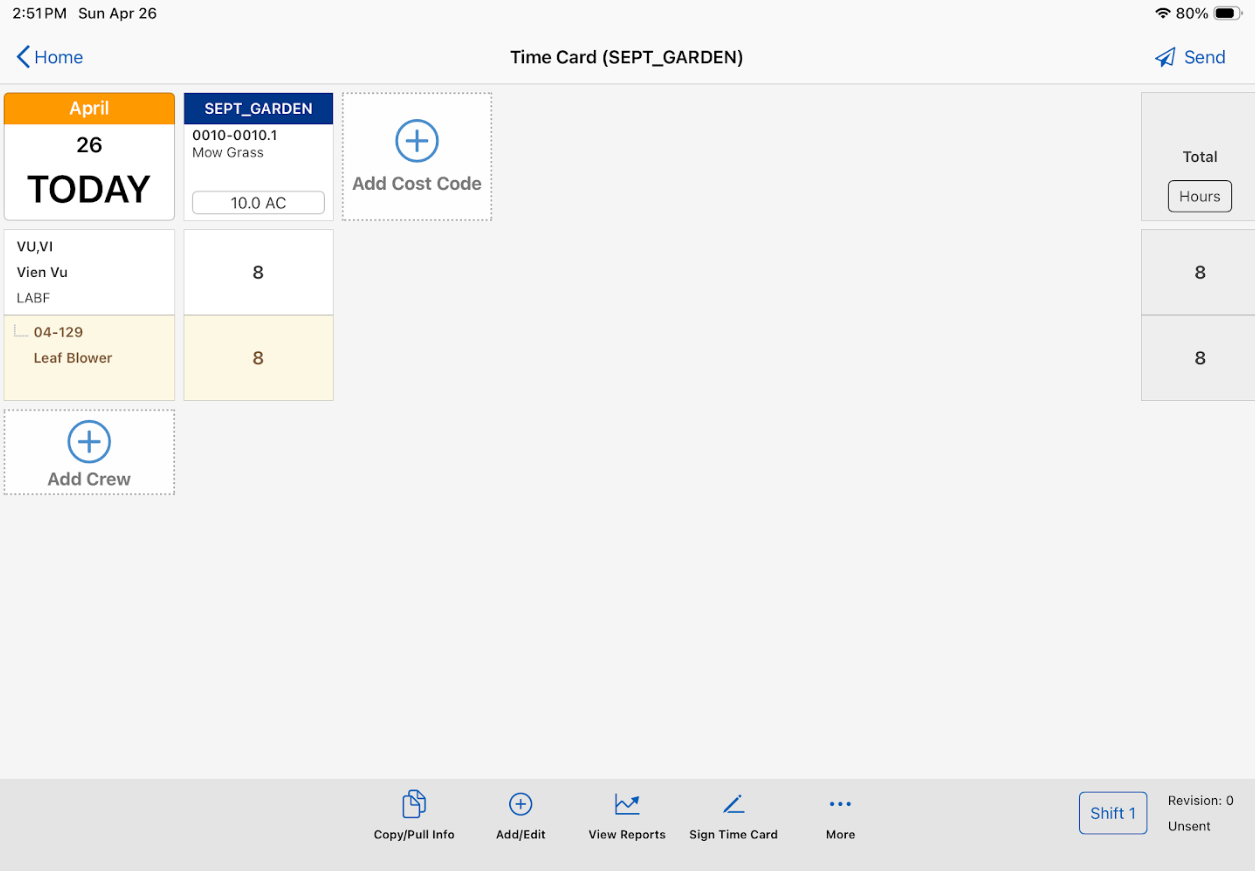The width and height of the screenshot is (1255, 871).
Task: Tap the paper plane Send icon
Action: tap(1165, 57)
